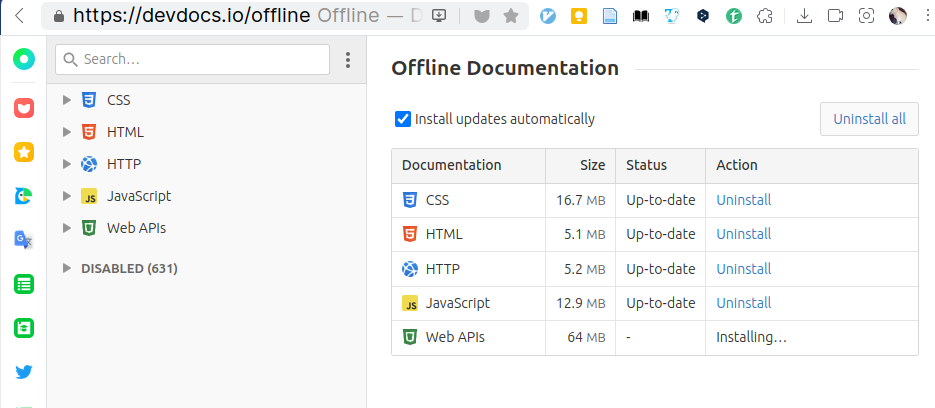Uninstall the JavaScript documentation
935x408 pixels.
[744, 303]
